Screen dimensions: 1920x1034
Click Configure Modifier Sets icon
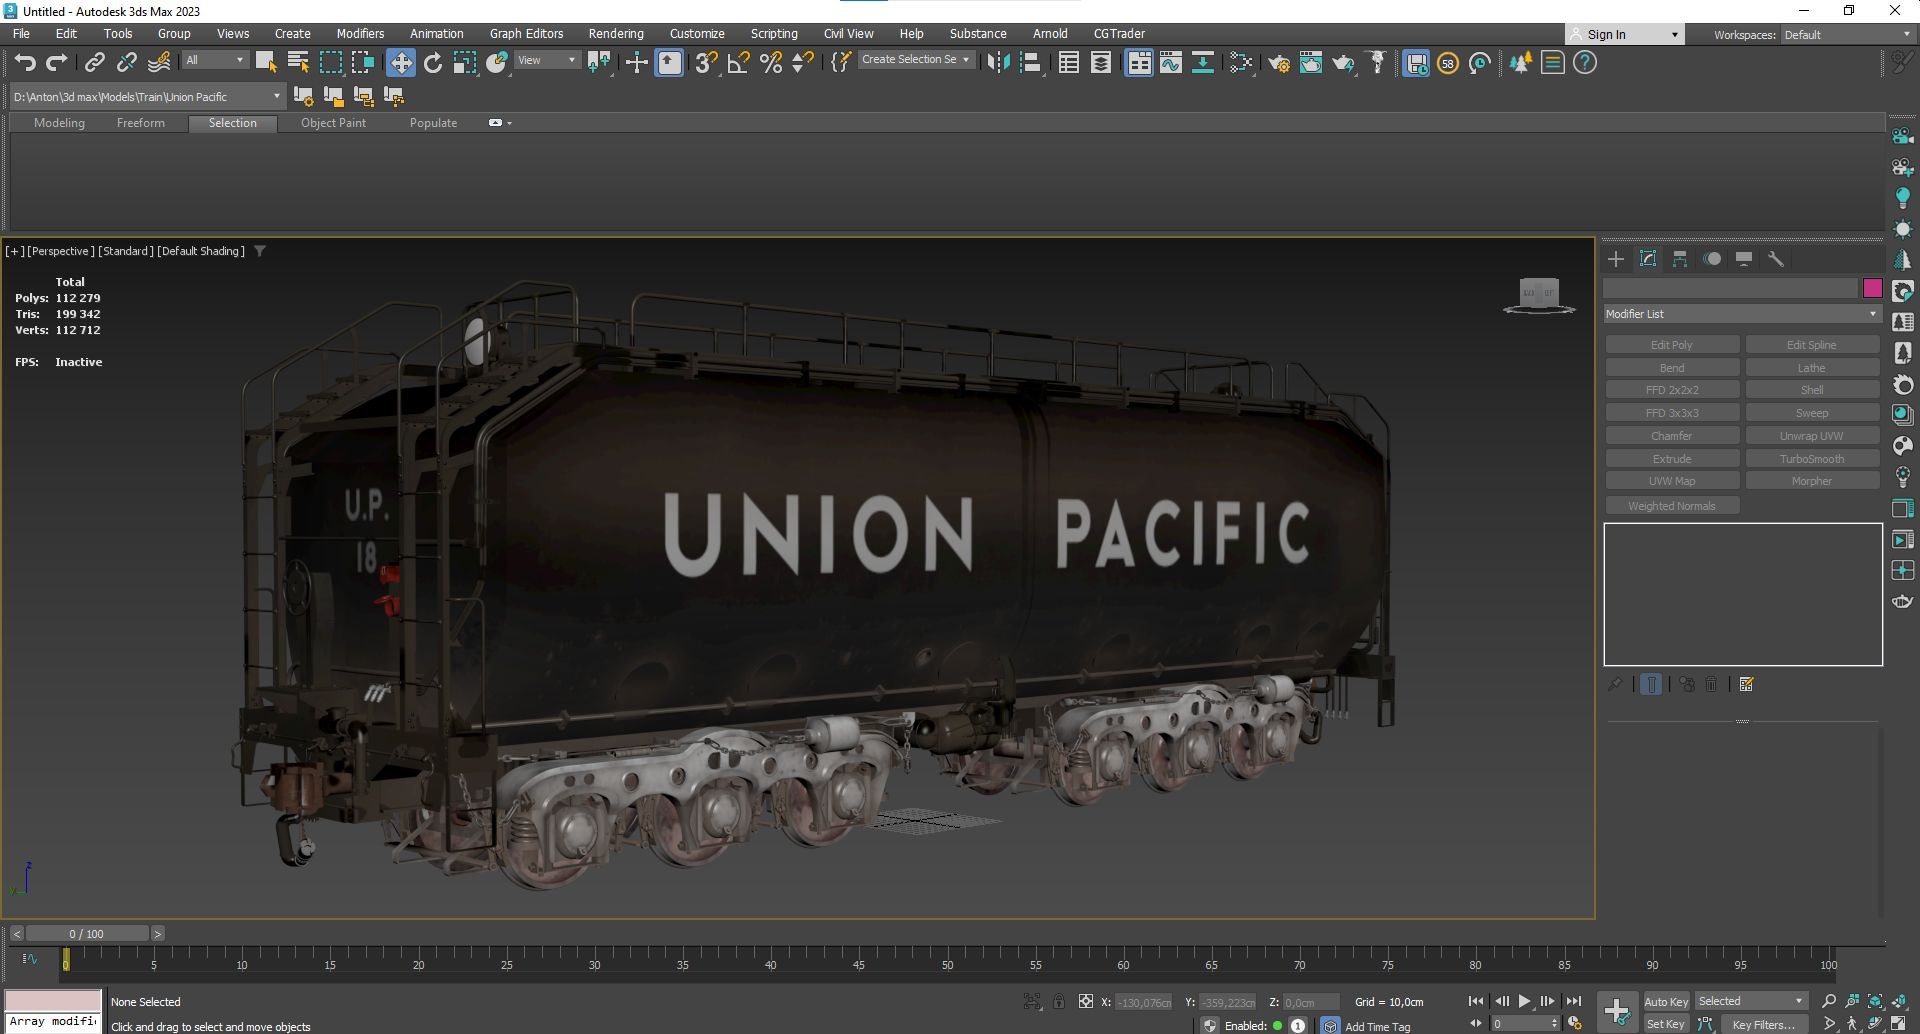pos(1747,684)
